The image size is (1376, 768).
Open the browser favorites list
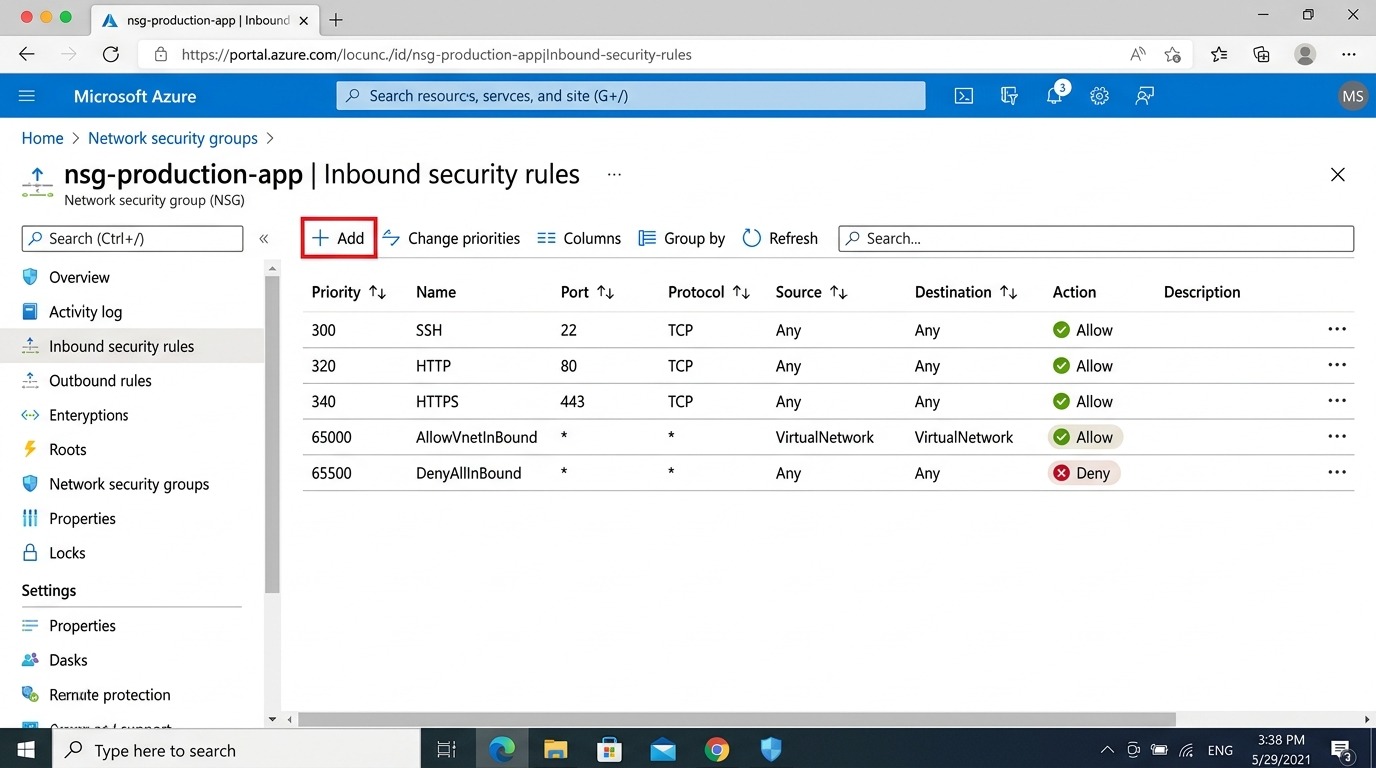1219,55
